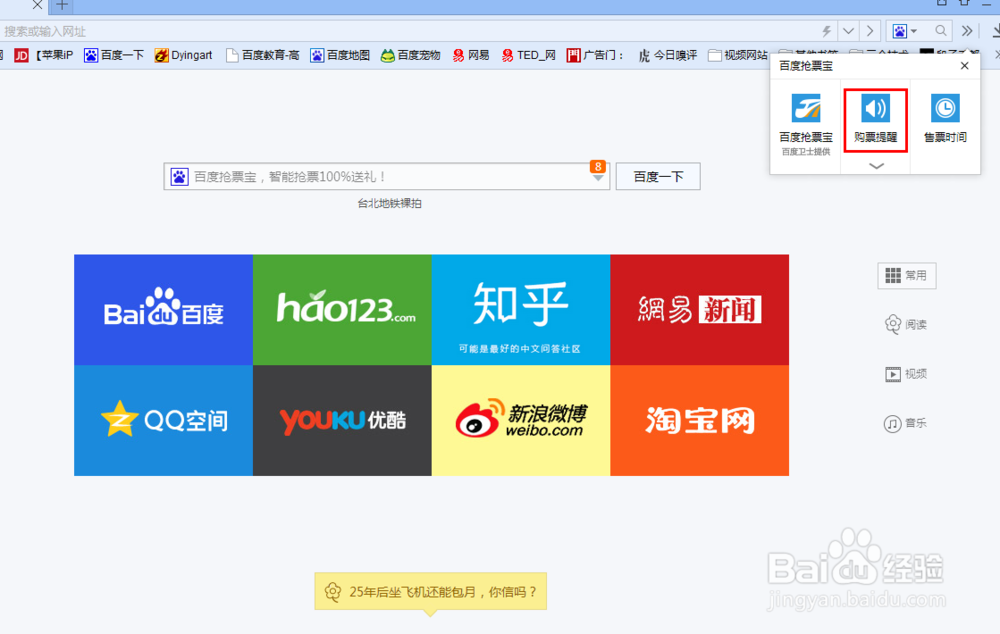Close the 百度抢票宝 popup panel
The height and width of the screenshot is (634, 1000).
(964, 66)
